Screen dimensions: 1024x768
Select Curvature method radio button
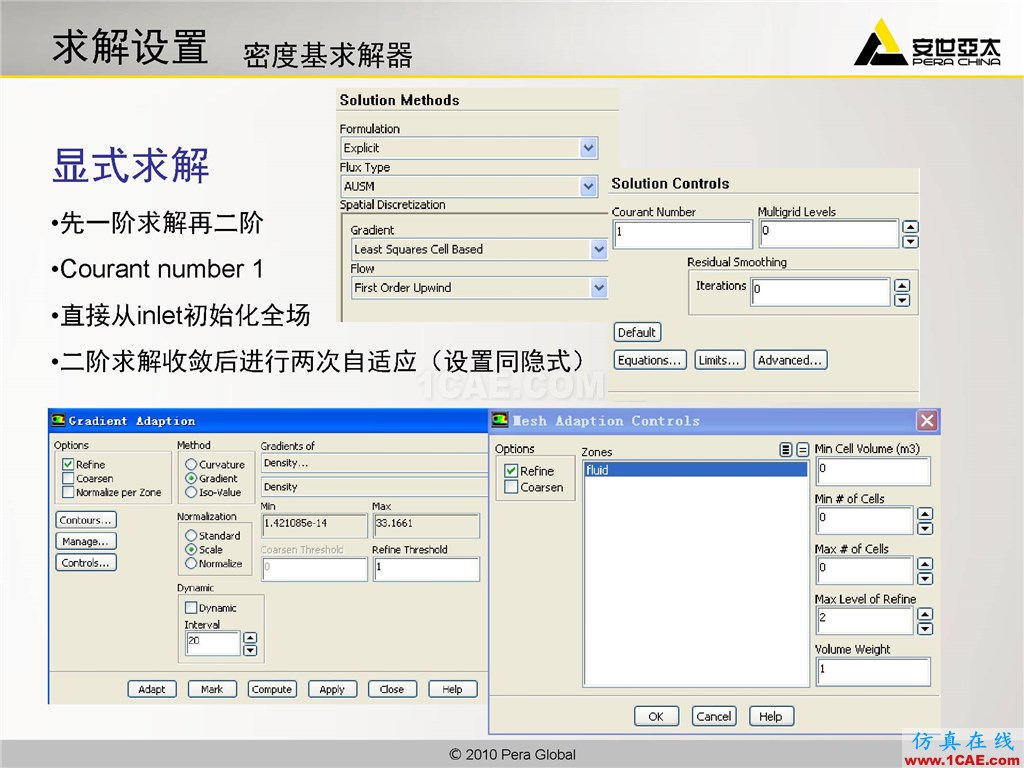(x=191, y=464)
